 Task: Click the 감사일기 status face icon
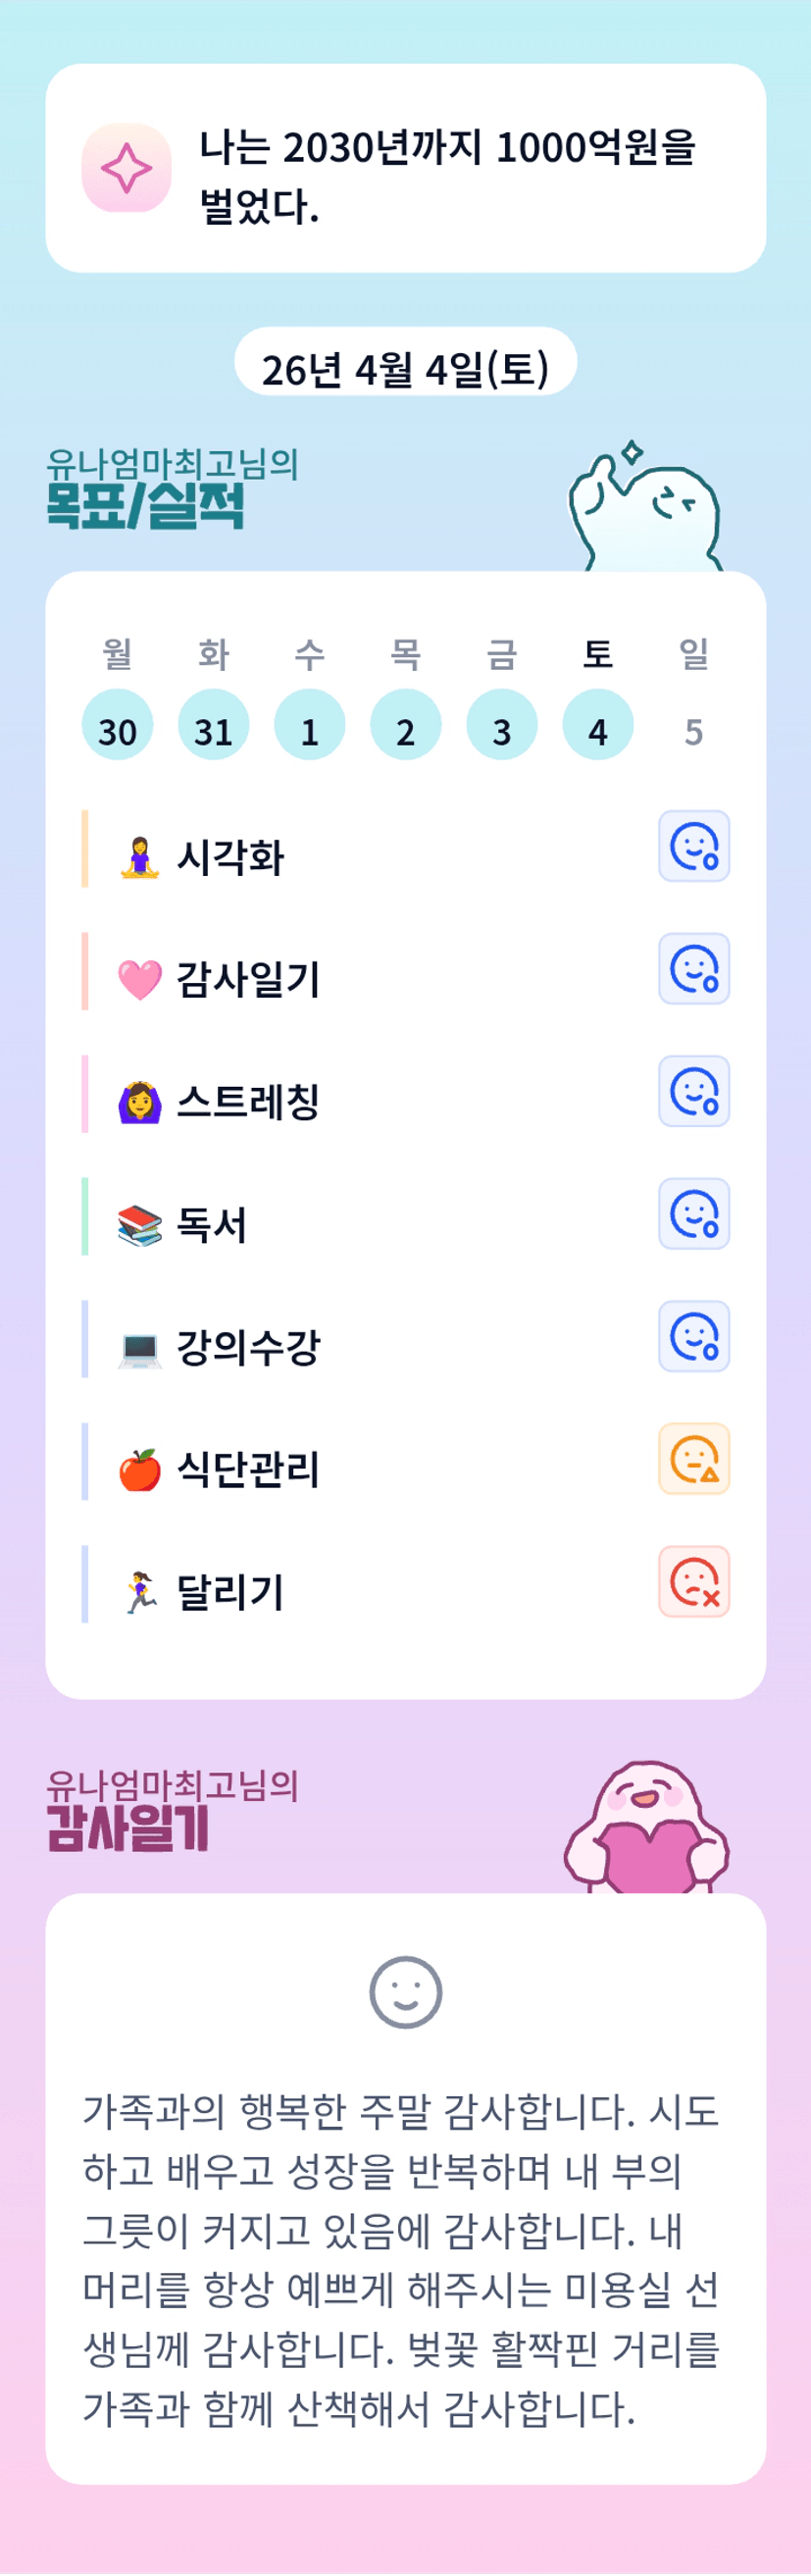pyautogui.click(x=693, y=969)
